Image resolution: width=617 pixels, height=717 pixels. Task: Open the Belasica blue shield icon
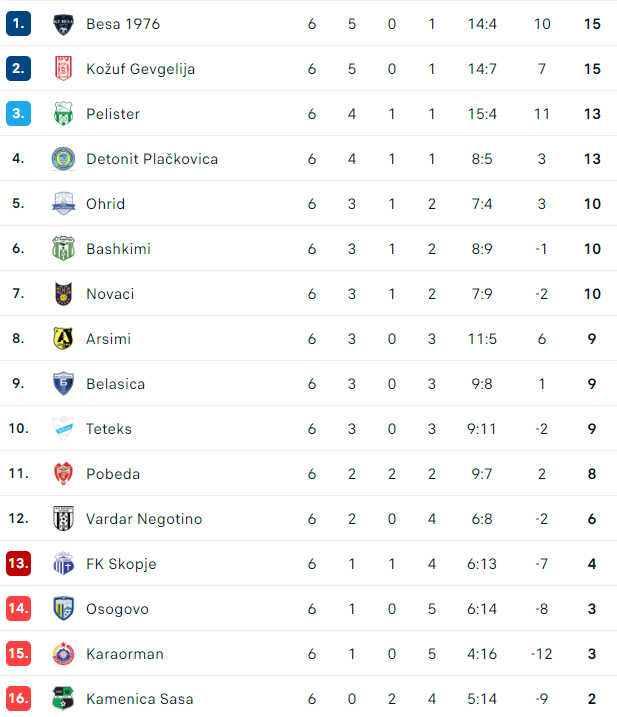click(x=63, y=384)
